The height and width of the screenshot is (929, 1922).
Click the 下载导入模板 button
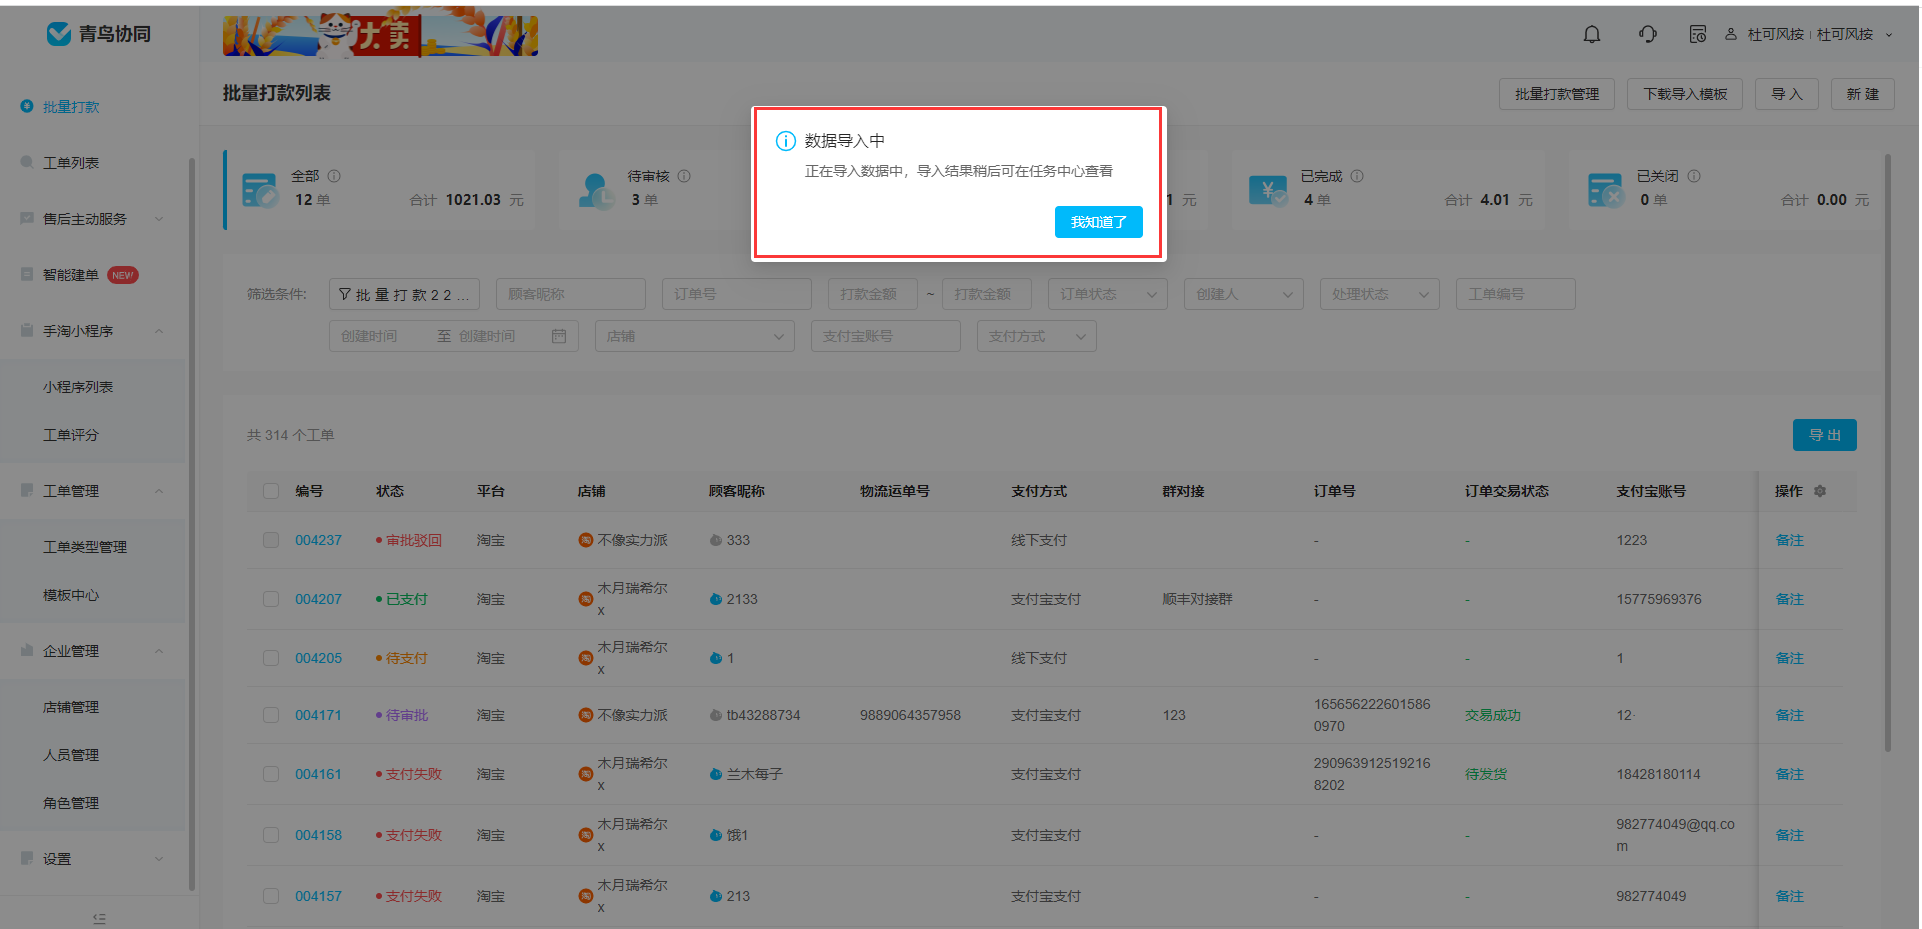(x=1685, y=94)
